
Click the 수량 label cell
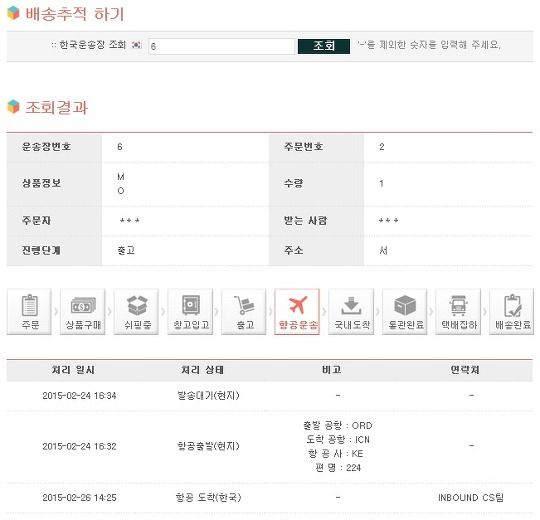point(316,183)
